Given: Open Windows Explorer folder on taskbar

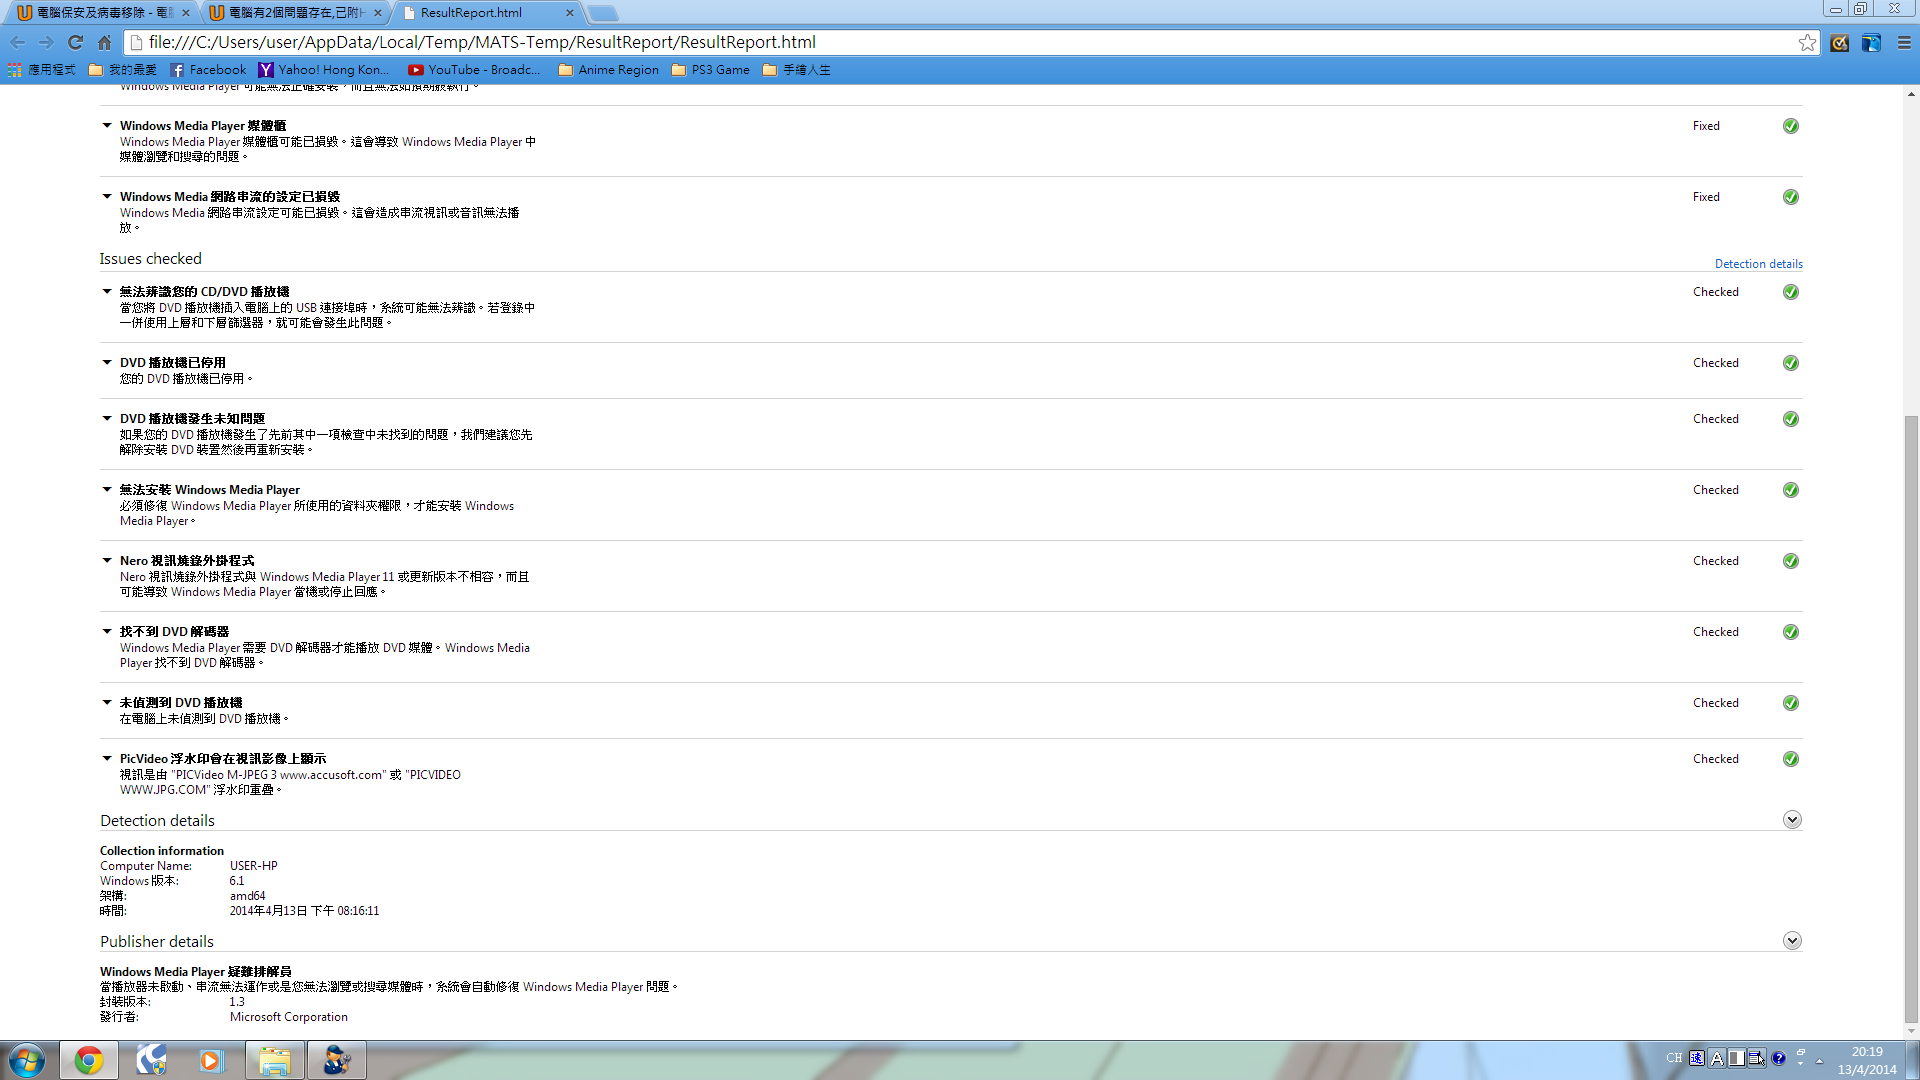Looking at the screenshot, I should pos(274,1060).
